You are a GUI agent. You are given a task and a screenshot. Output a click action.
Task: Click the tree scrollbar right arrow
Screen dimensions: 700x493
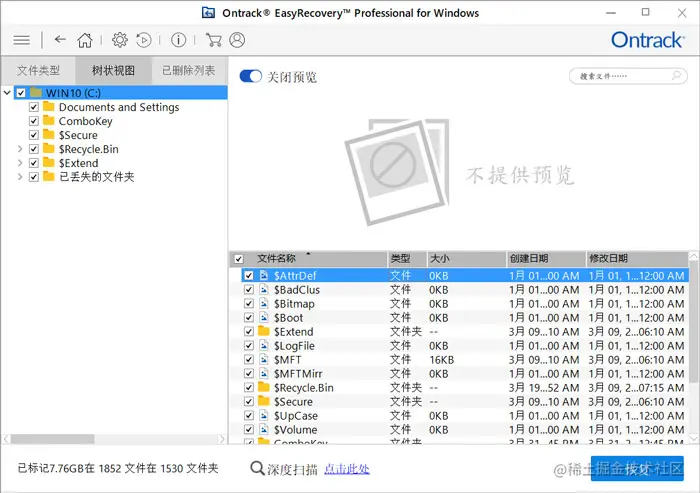click(222, 439)
